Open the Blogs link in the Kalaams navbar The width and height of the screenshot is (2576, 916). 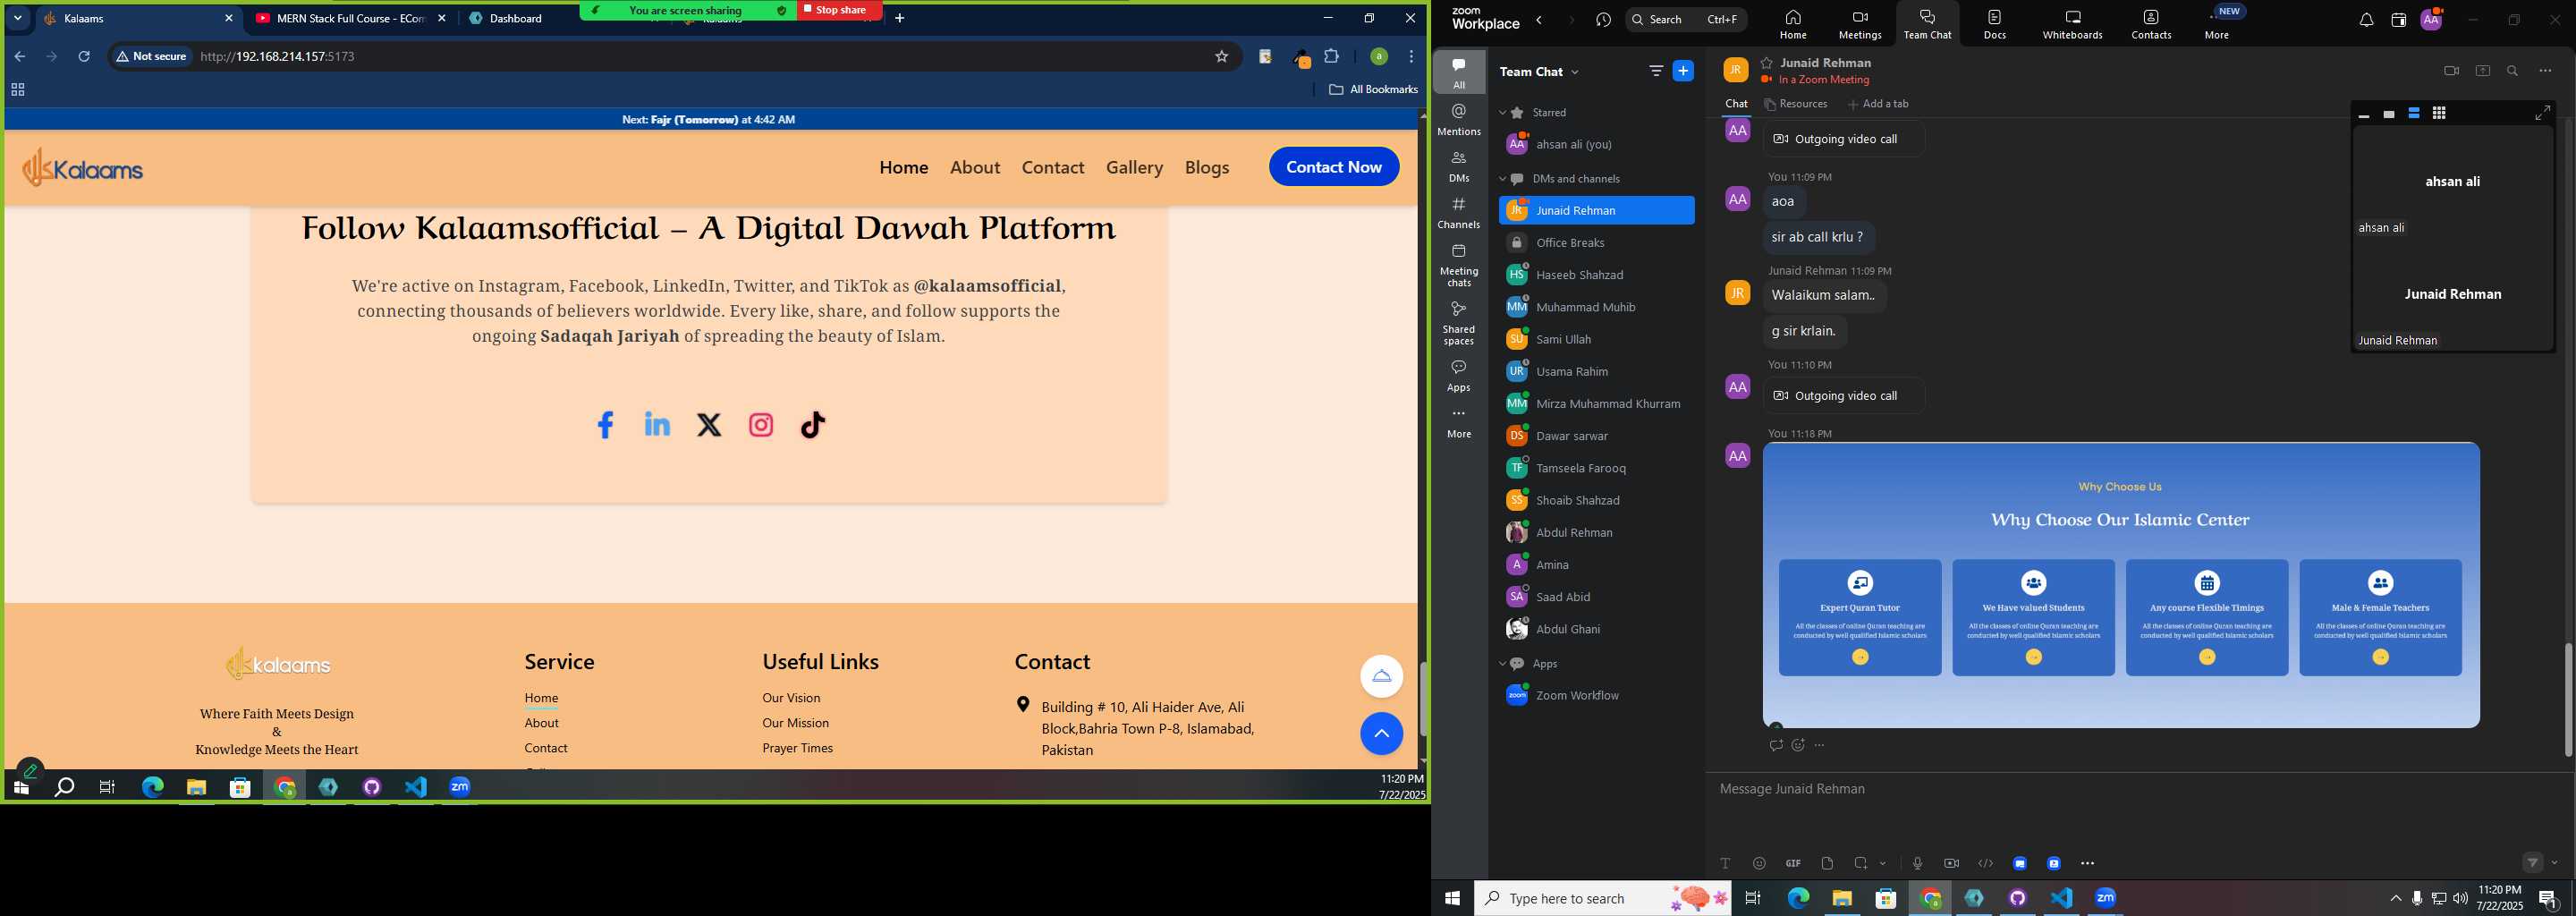1207,167
